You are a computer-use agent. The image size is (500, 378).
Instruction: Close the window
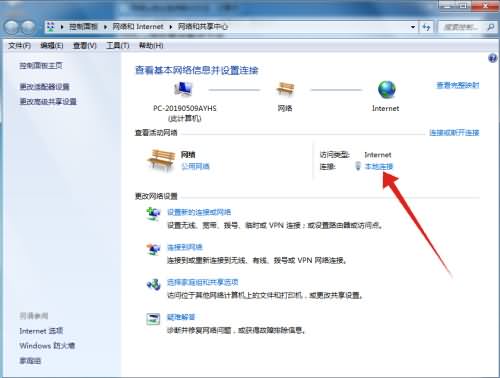click(x=486, y=6)
